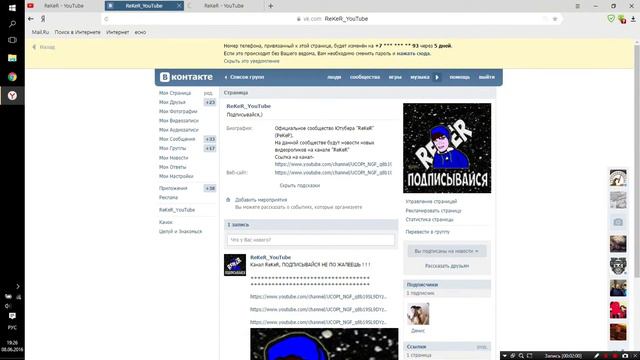This screenshot has height=360, width=640.
Task: Open Yandex Browser hamburger menu
Action: pos(578,6)
